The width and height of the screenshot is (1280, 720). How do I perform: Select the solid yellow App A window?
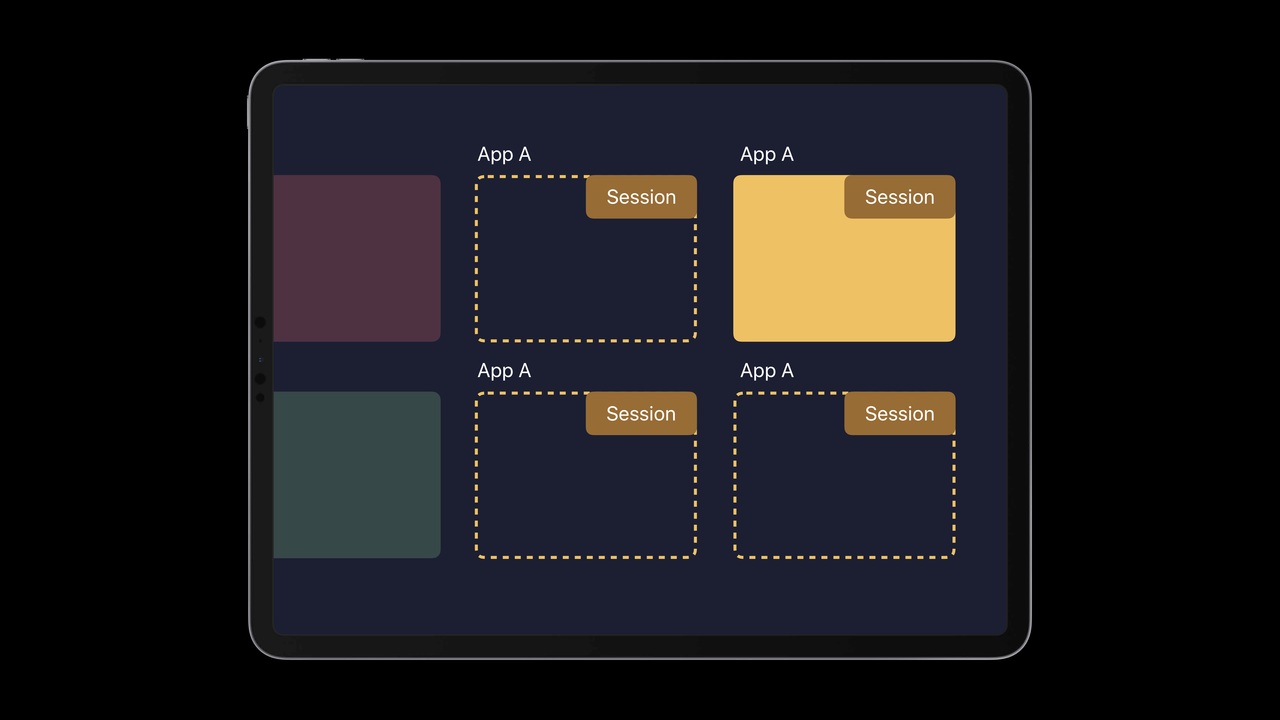click(x=844, y=258)
